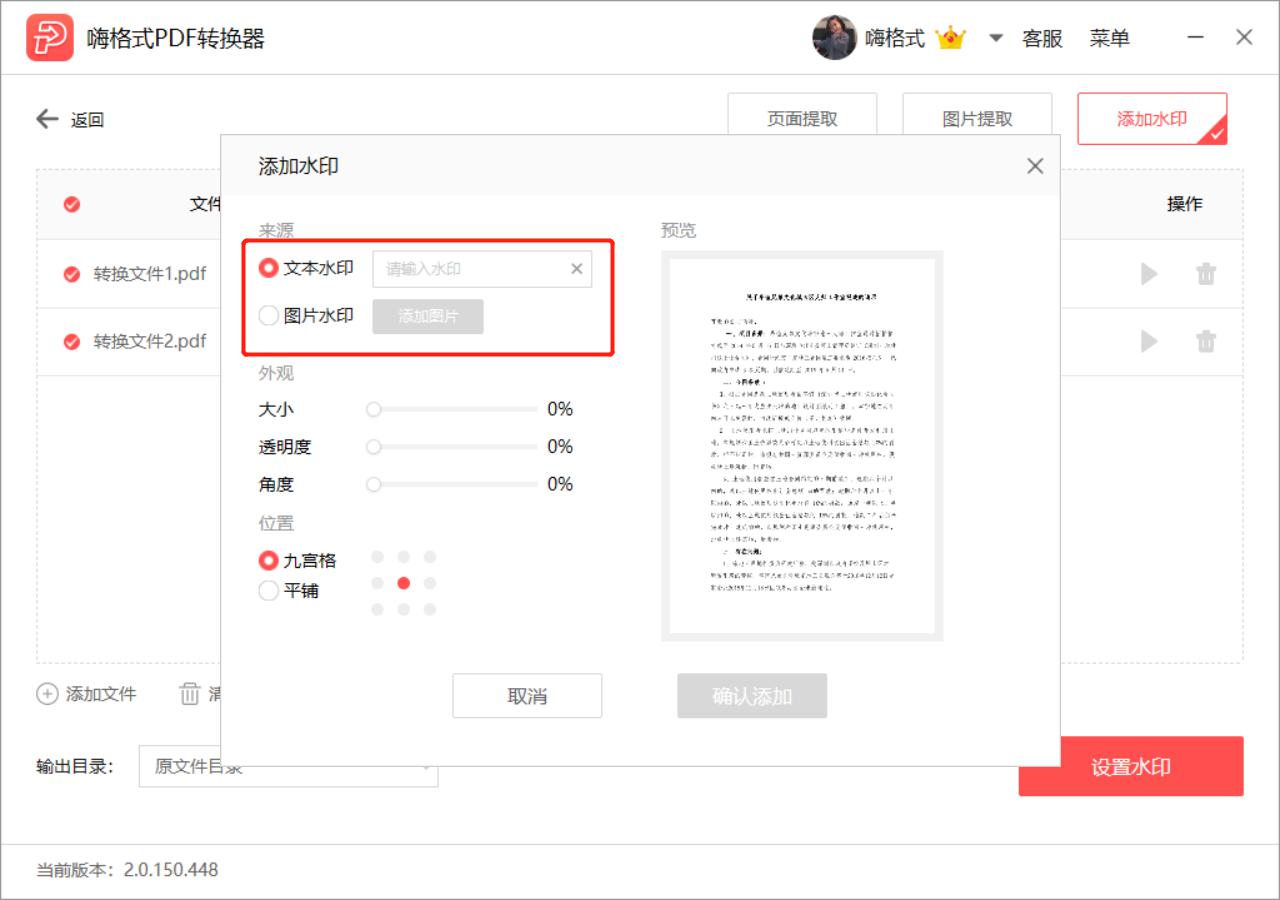Adjust the 角度 slider handle

373,484
